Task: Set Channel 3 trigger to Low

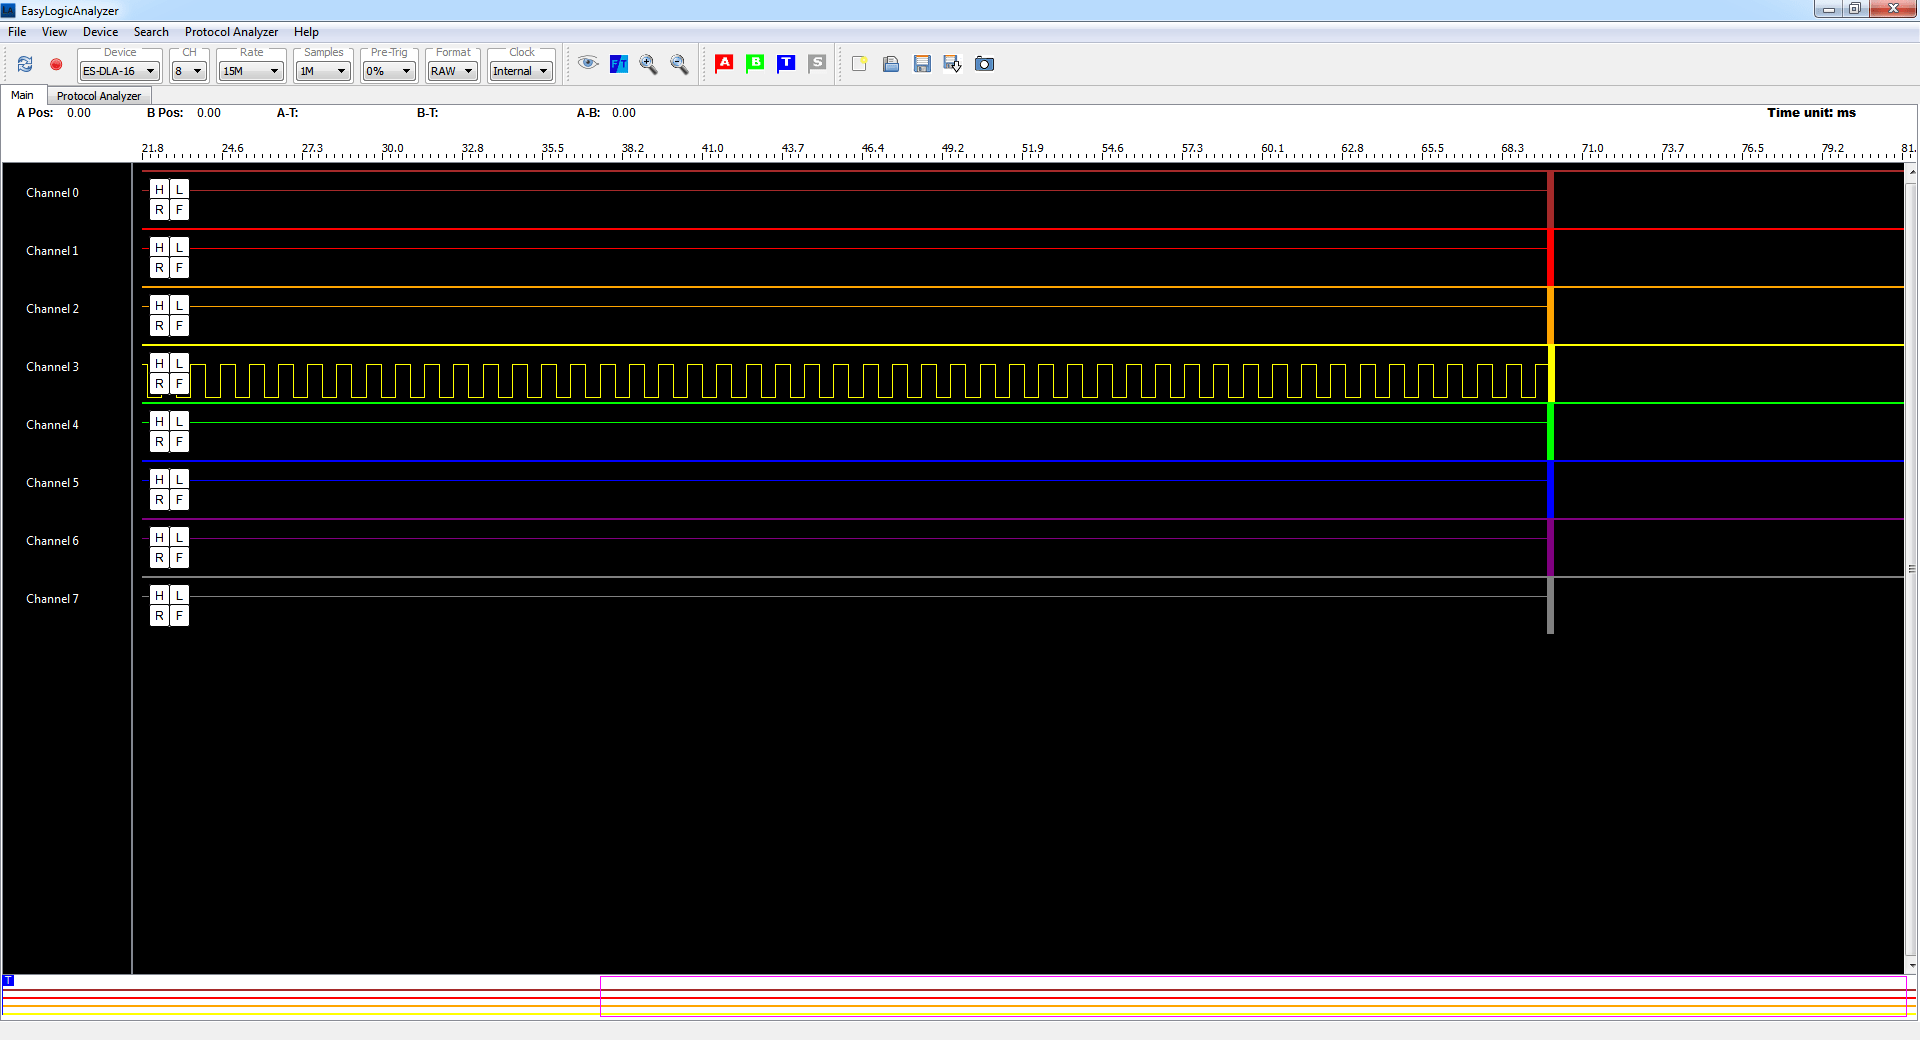Action: pos(179,363)
